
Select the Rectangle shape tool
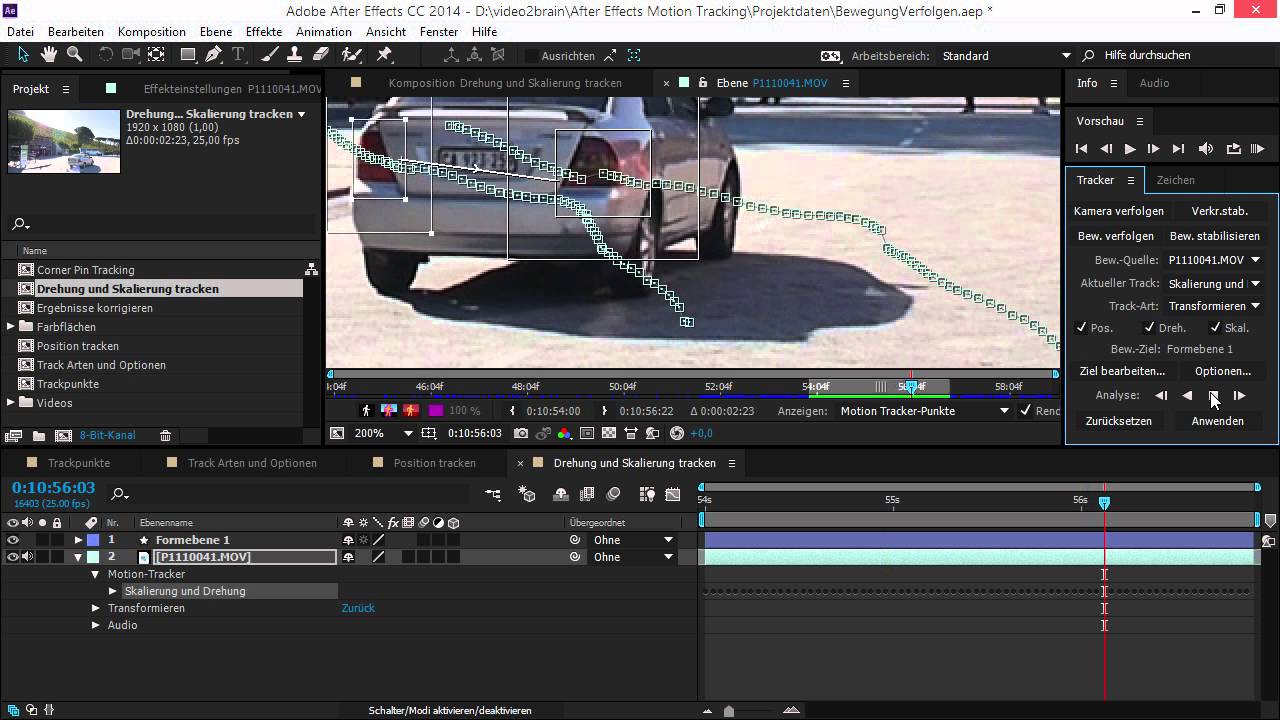click(188, 54)
